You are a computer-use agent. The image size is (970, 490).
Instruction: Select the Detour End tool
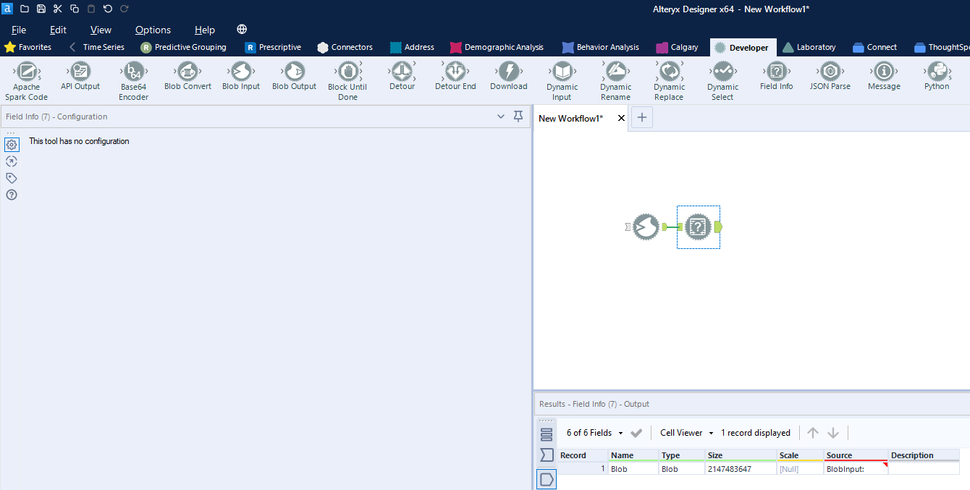click(455, 77)
